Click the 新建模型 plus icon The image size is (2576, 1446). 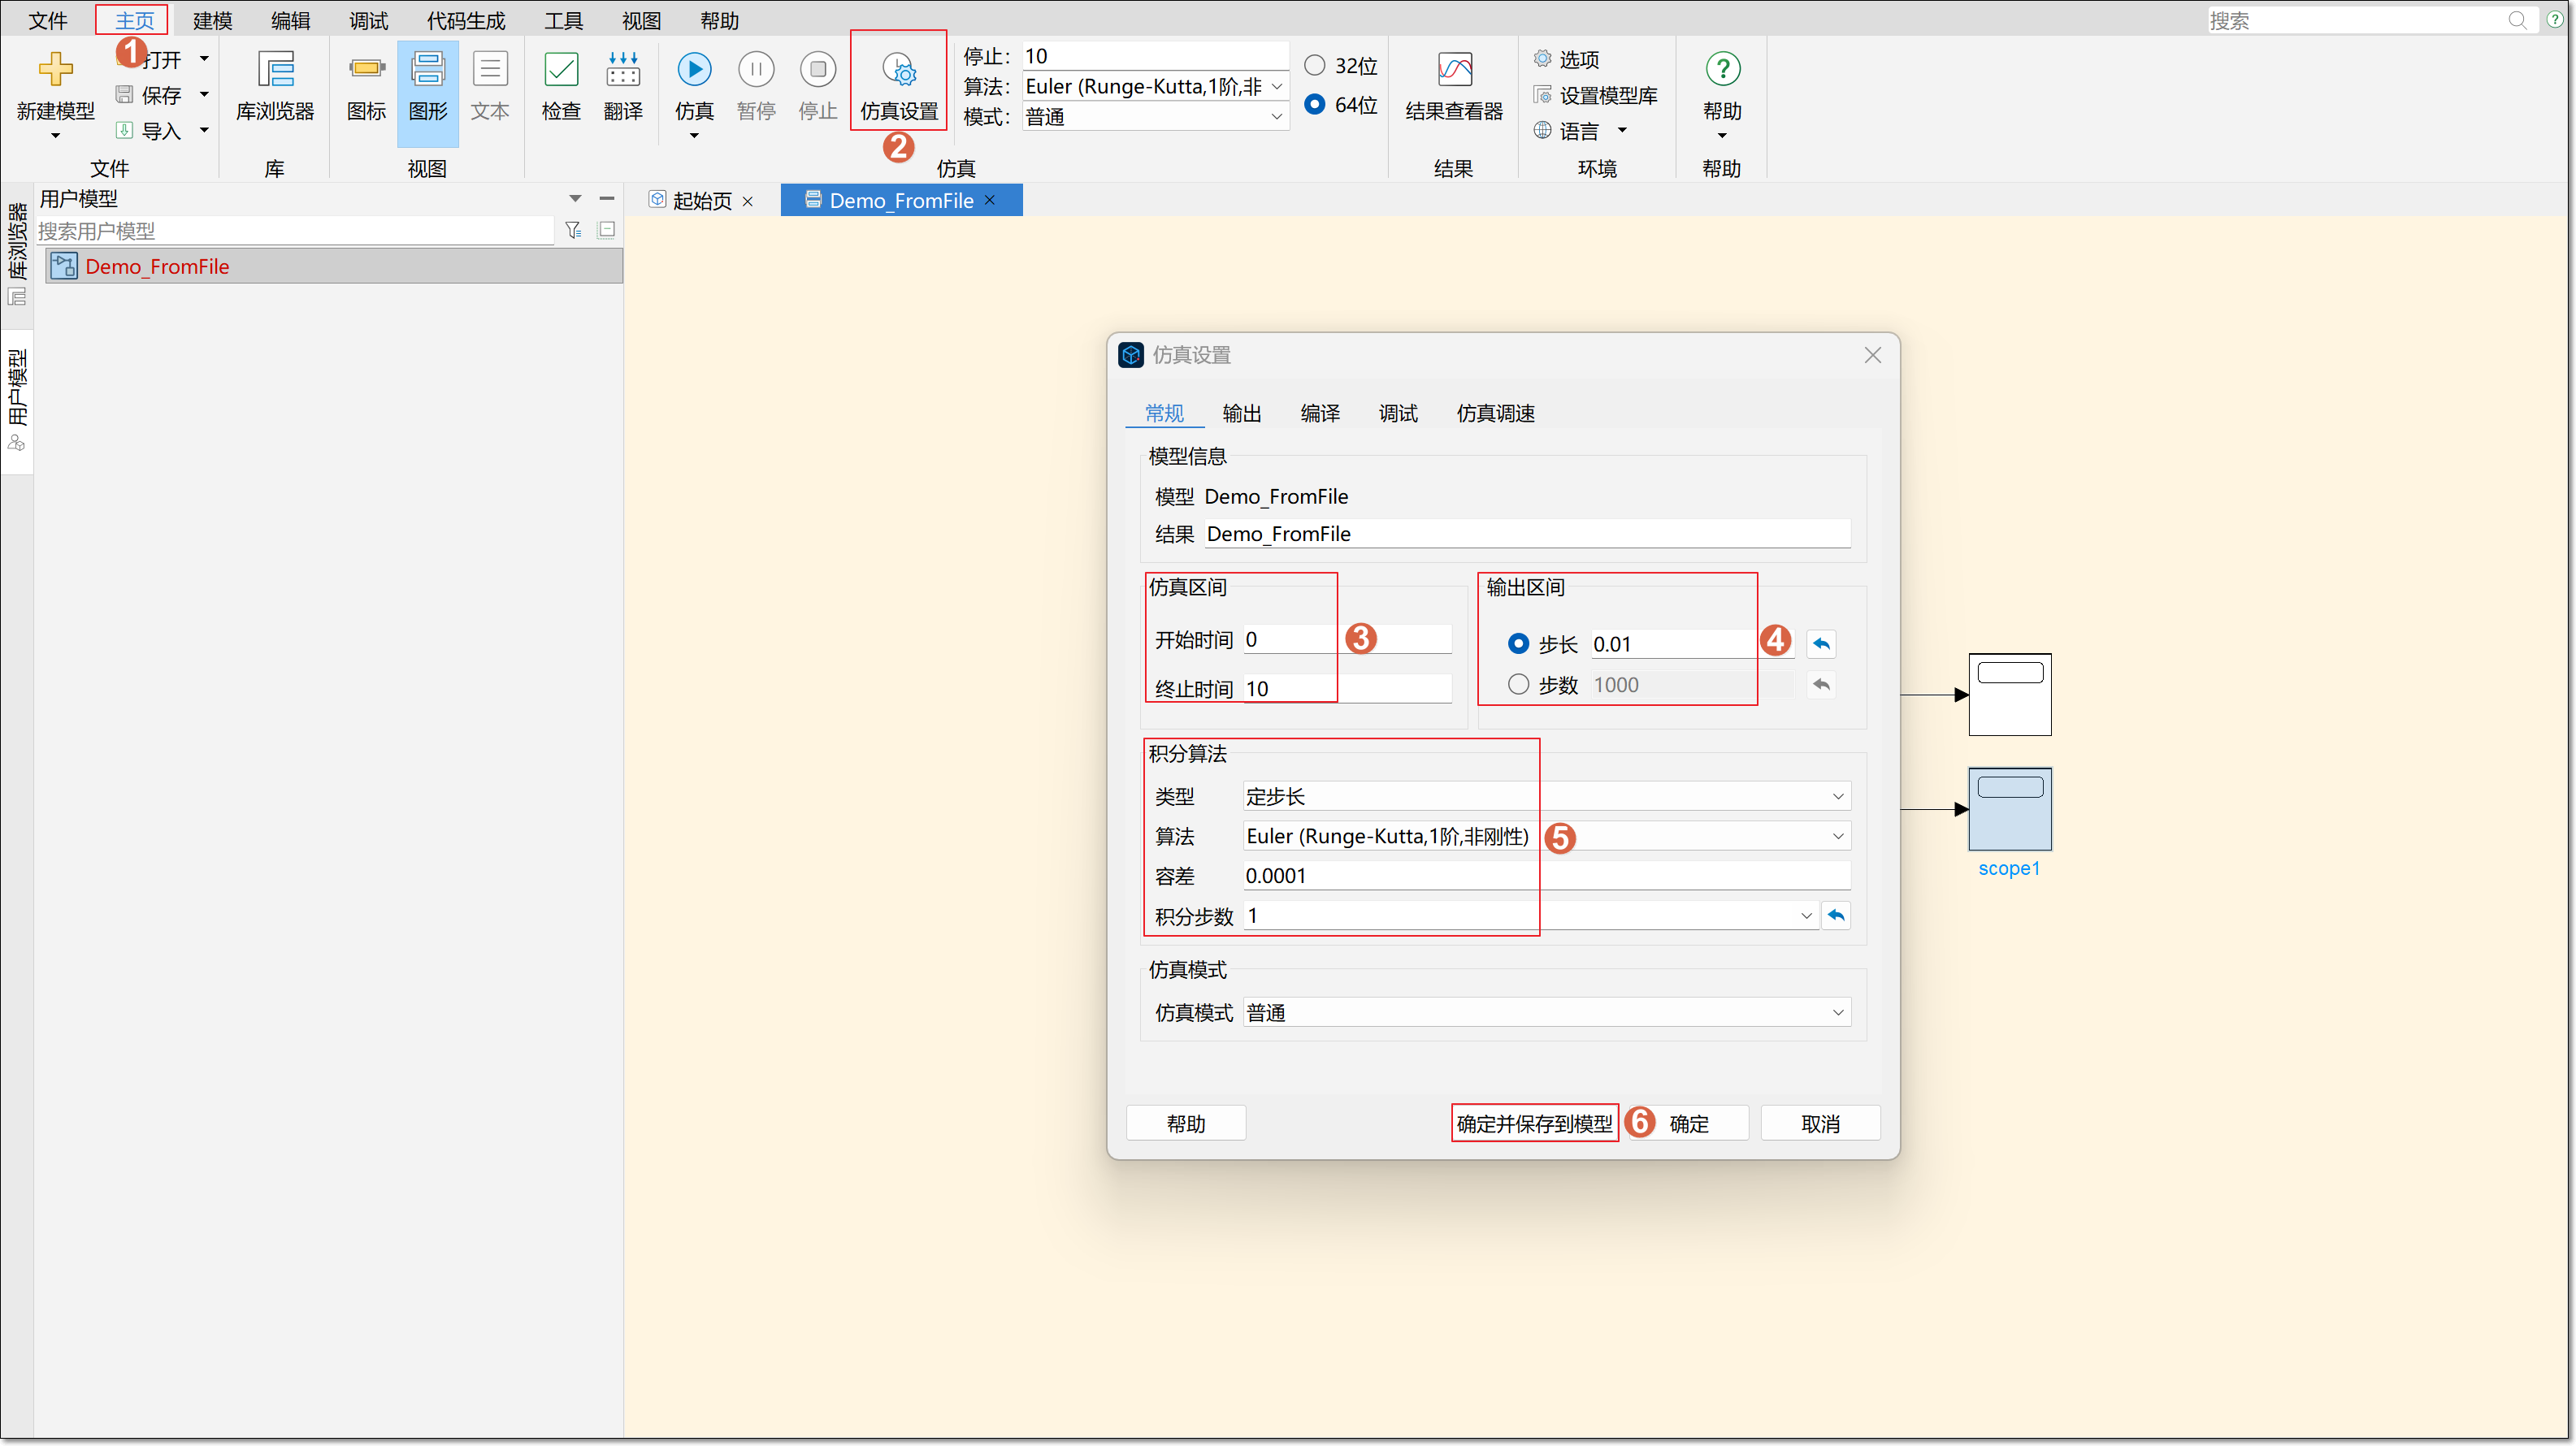pyautogui.click(x=55, y=70)
